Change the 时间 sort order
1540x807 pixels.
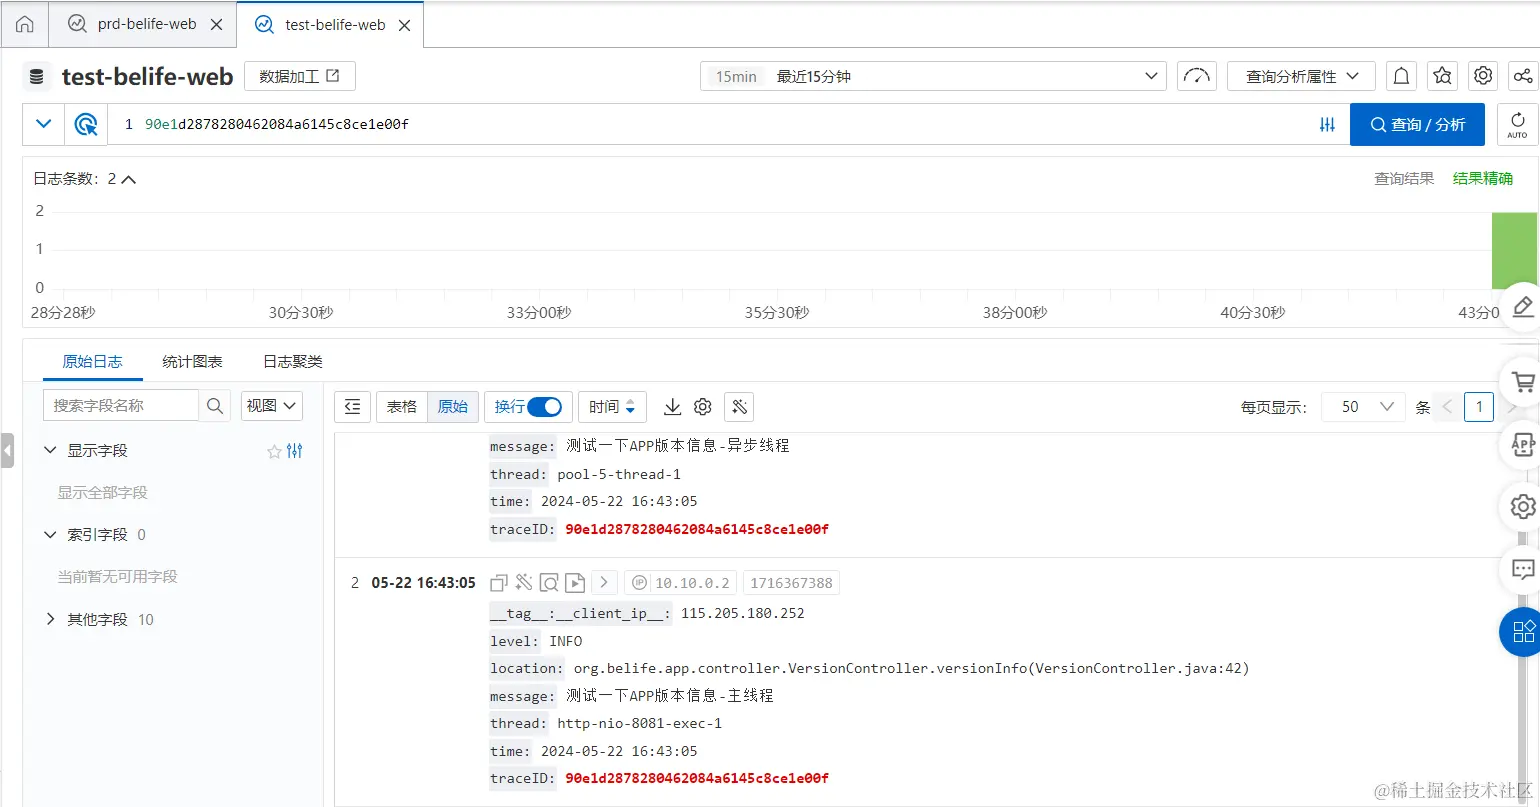pos(612,406)
